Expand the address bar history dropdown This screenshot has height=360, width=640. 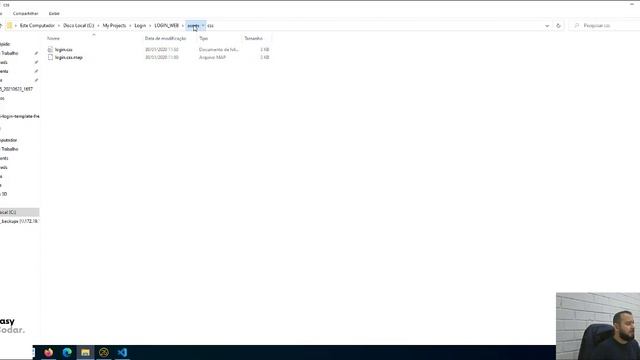[547, 26]
